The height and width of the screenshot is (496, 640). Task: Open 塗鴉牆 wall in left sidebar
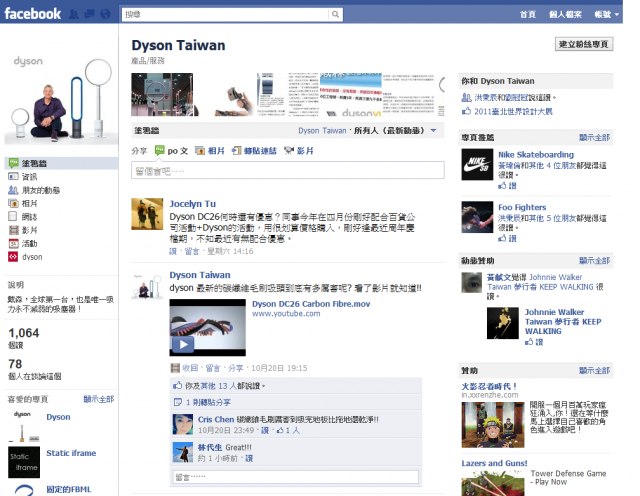pyautogui.click(x=61, y=163)
